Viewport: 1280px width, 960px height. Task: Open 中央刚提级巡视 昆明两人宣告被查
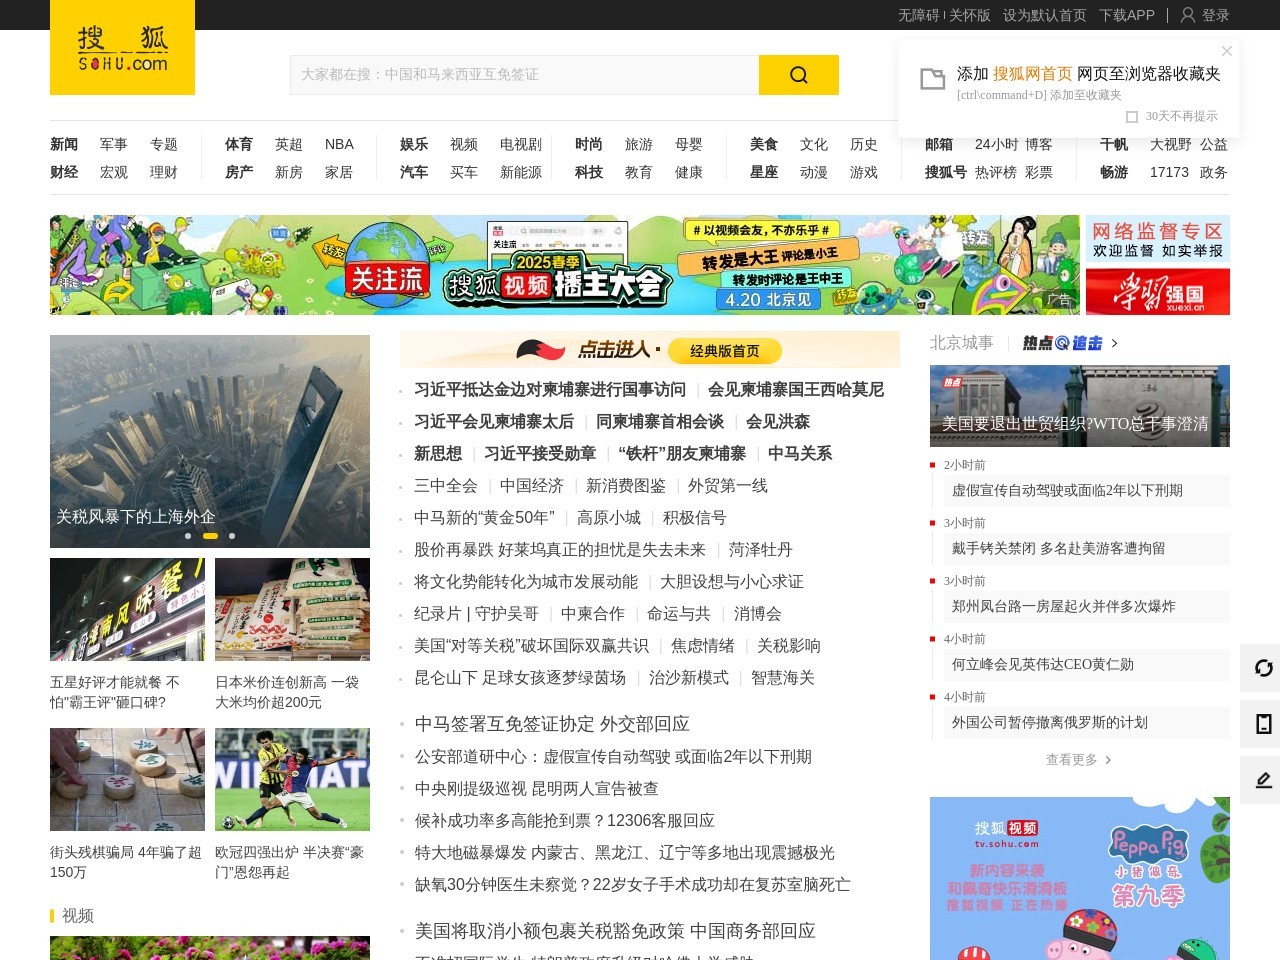pos(537,789)
